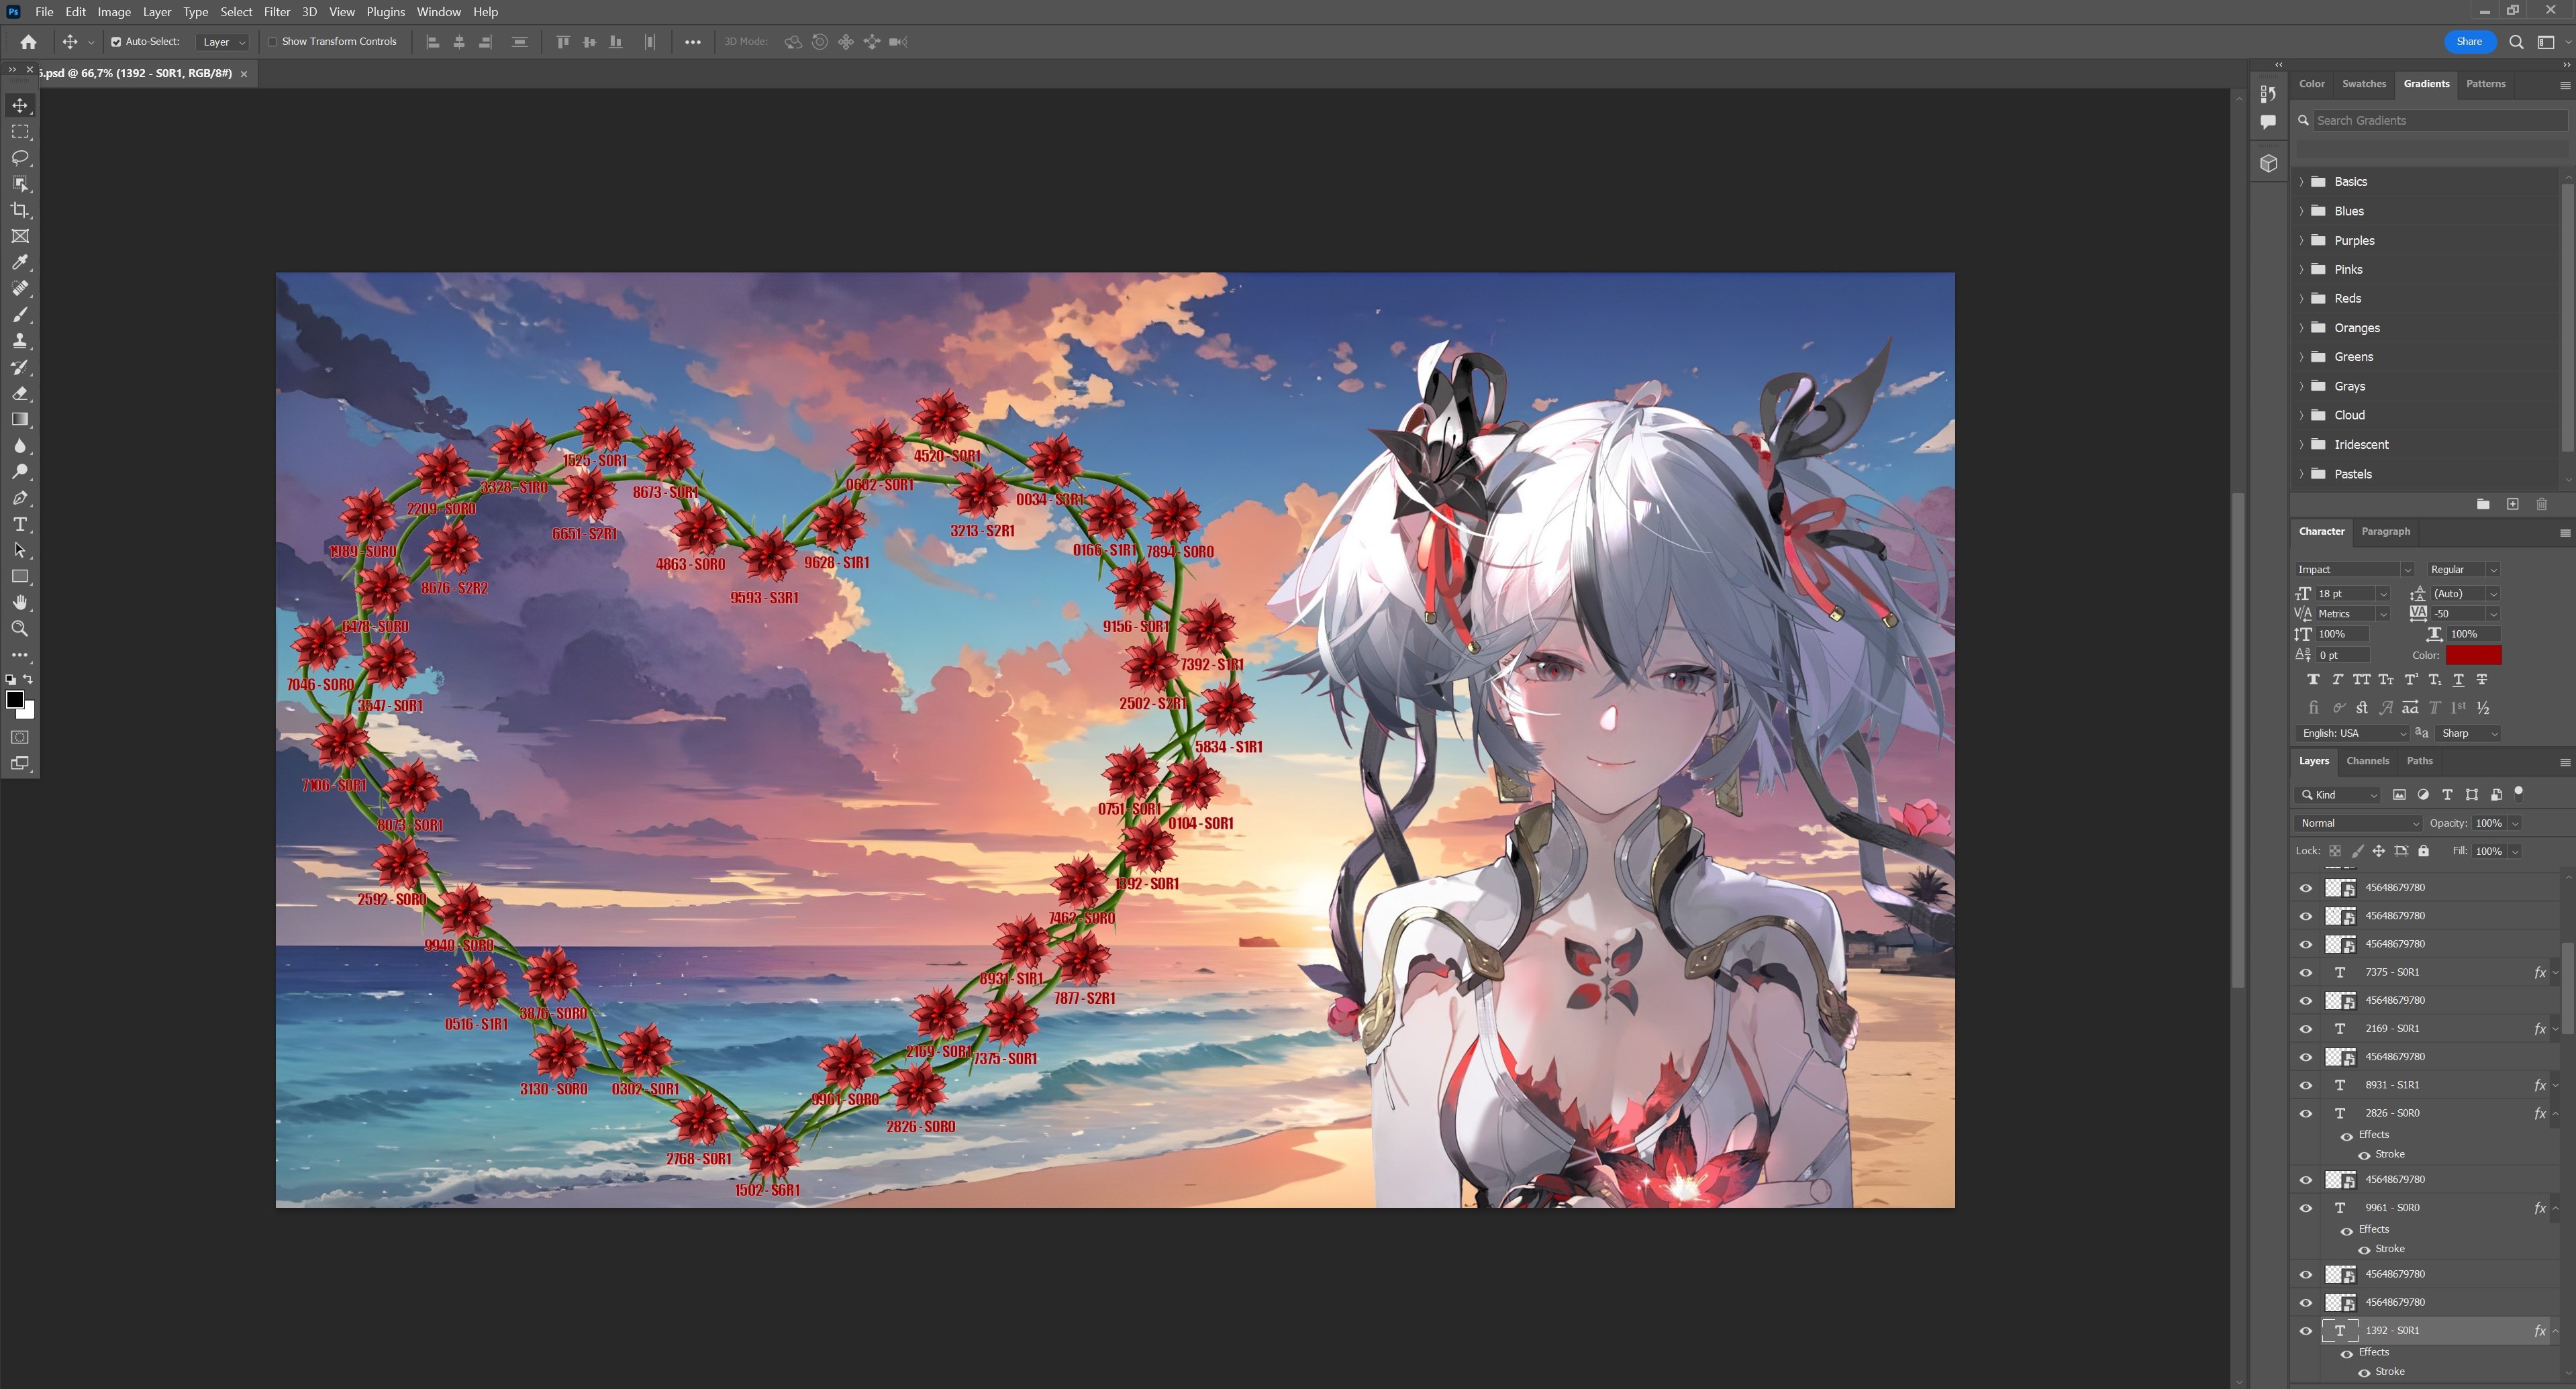
Task: Hide the 2169 - S0R1 text layer
Action: [2305, 1029]
